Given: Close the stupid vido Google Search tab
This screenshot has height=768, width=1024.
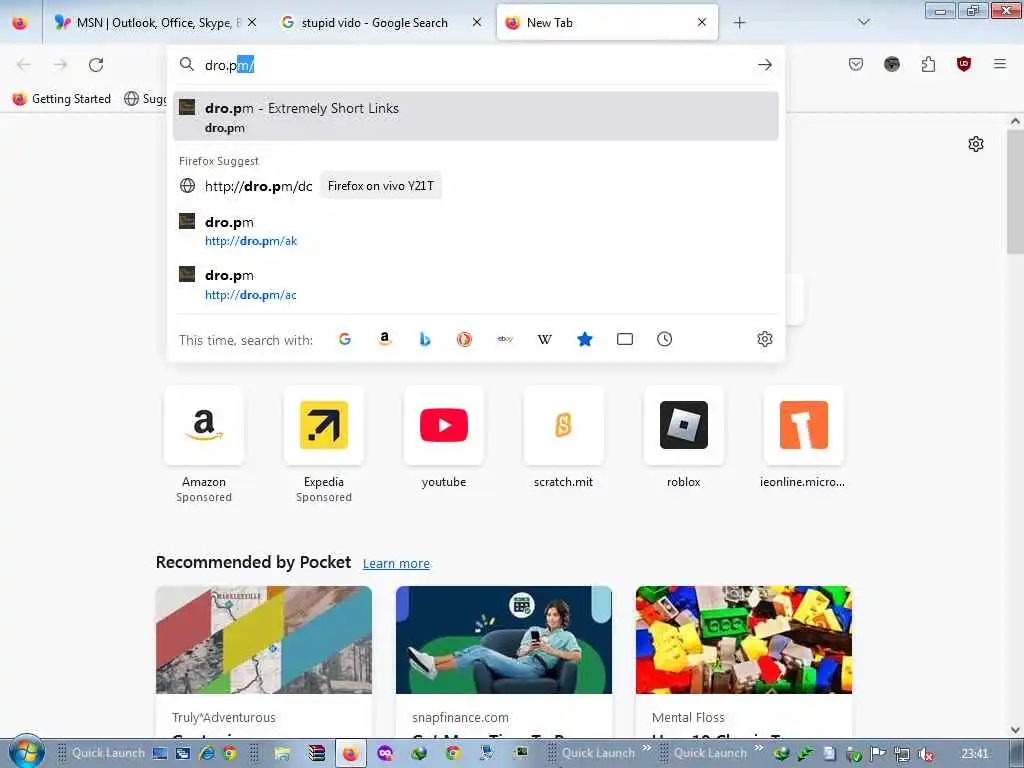Looking at the screenshot, I should 477,22.
